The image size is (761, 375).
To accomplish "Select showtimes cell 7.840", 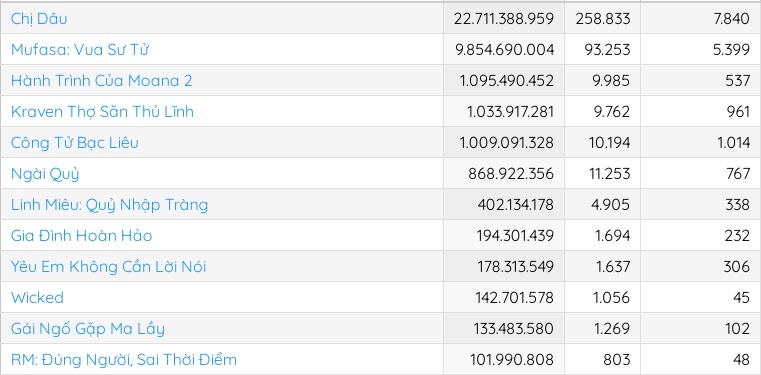I will [x=701, y=18].
